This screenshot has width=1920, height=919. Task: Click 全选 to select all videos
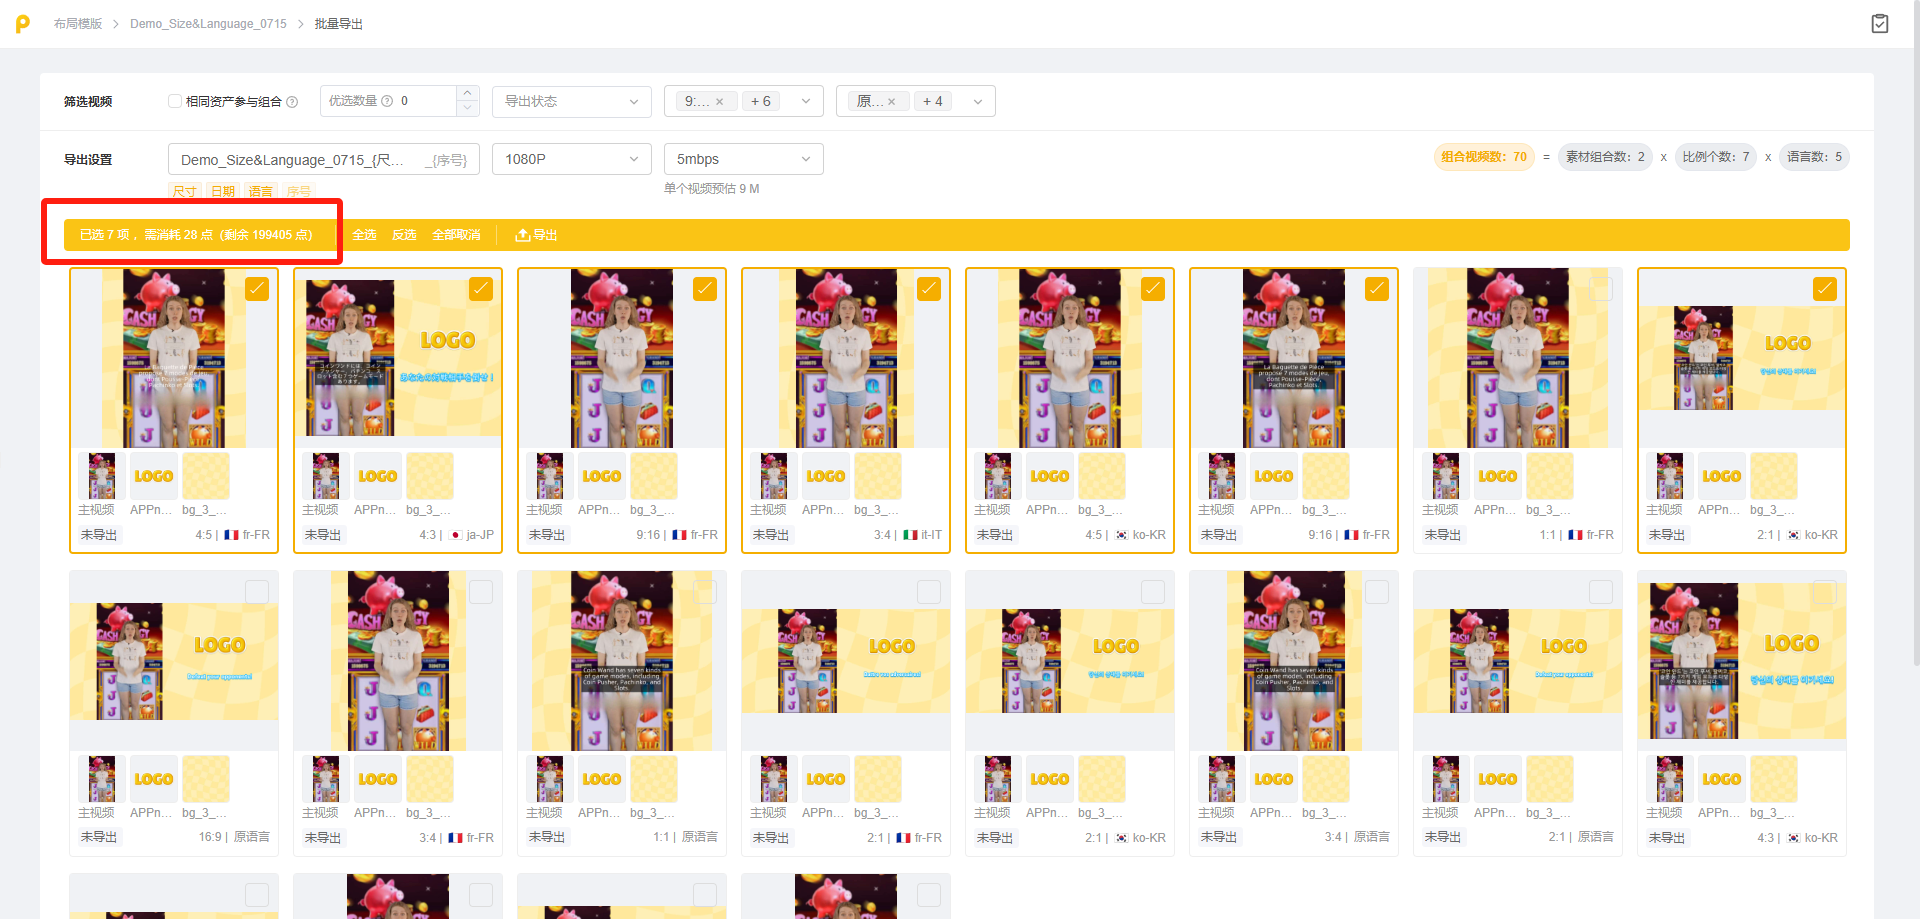coord(364,235)
